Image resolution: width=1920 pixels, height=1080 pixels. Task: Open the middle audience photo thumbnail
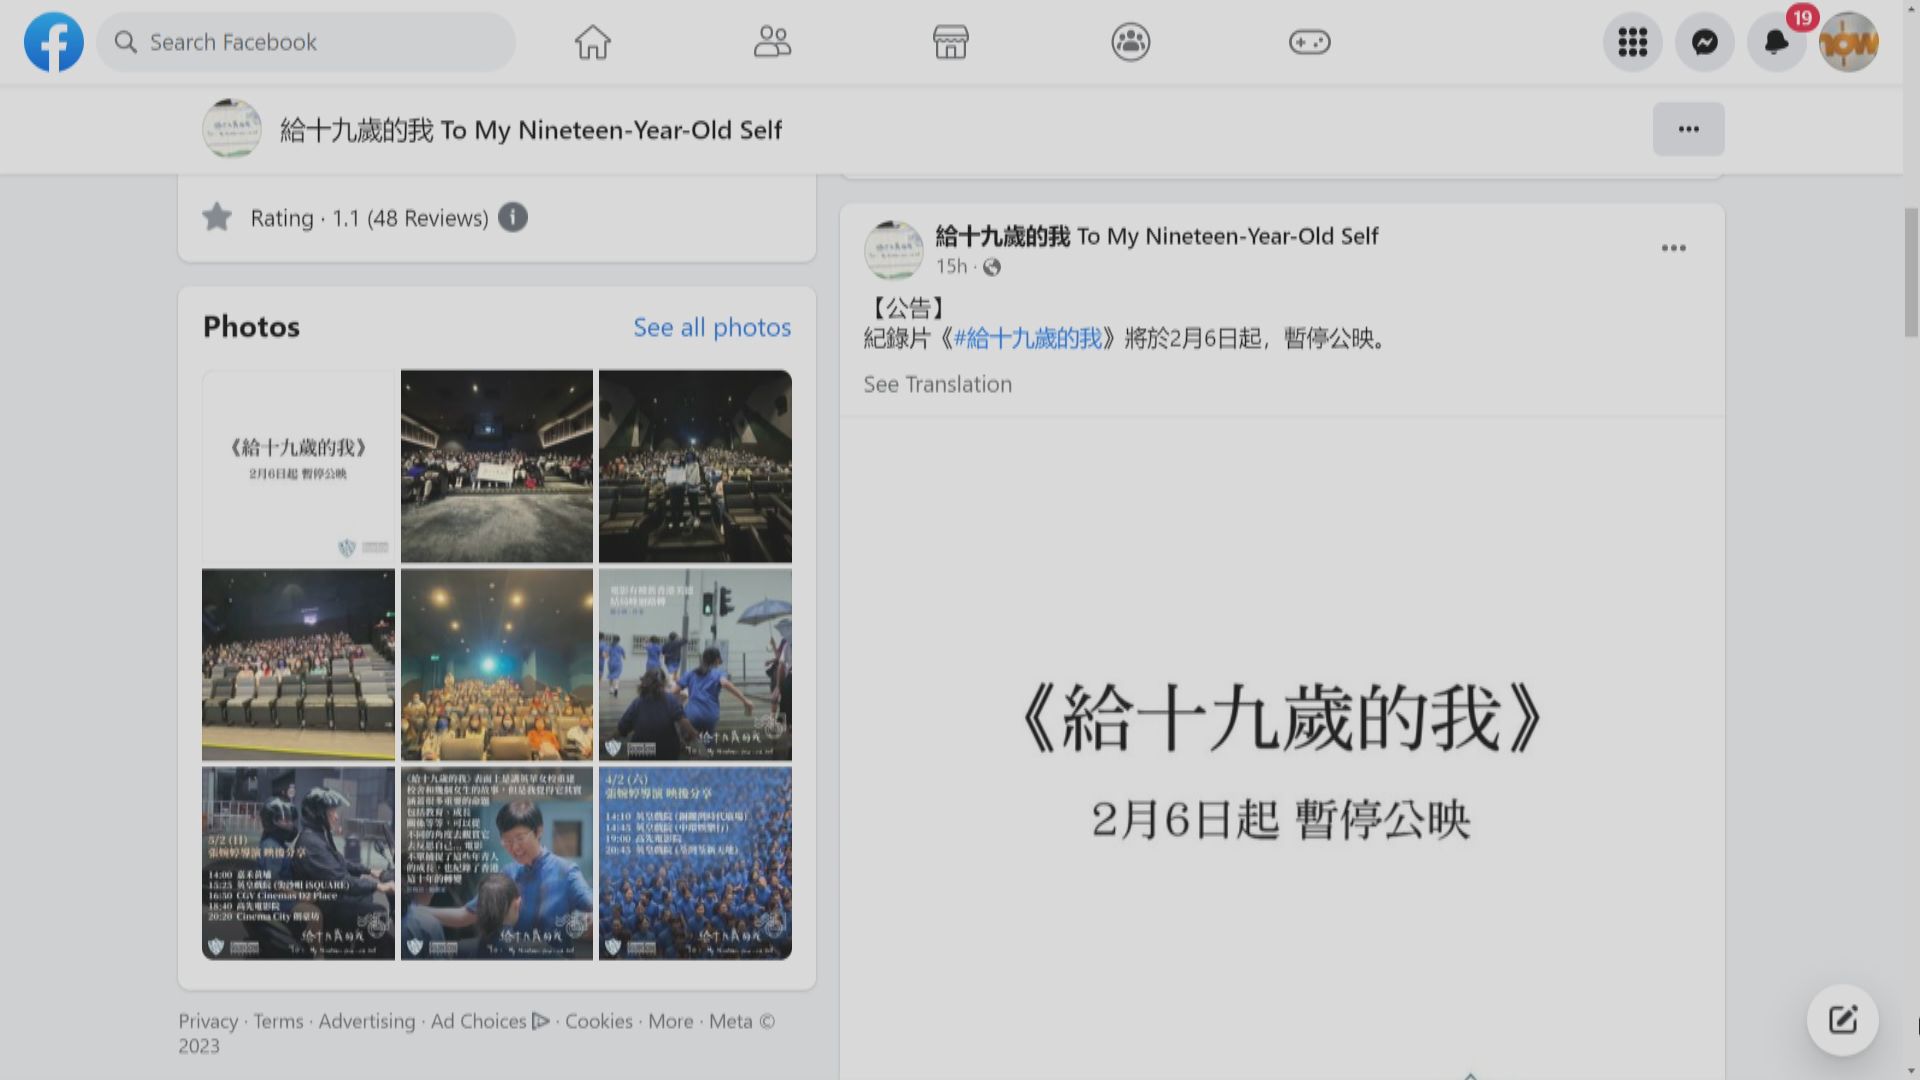497,664
